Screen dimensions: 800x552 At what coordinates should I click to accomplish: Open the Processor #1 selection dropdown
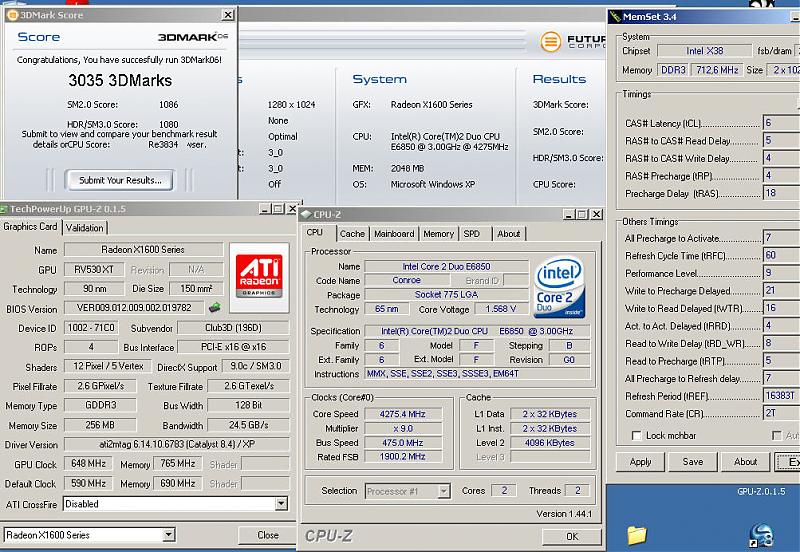[x=444, y=491]
